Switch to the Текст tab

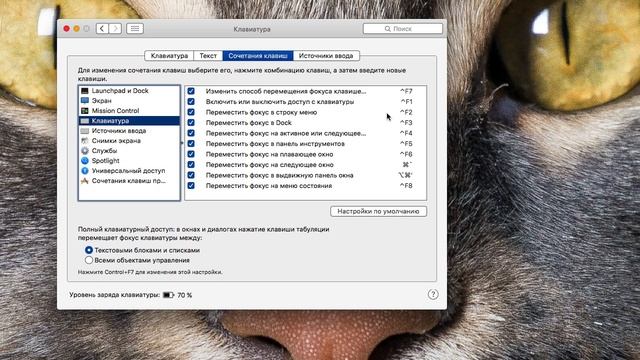[x=208, y=56]
